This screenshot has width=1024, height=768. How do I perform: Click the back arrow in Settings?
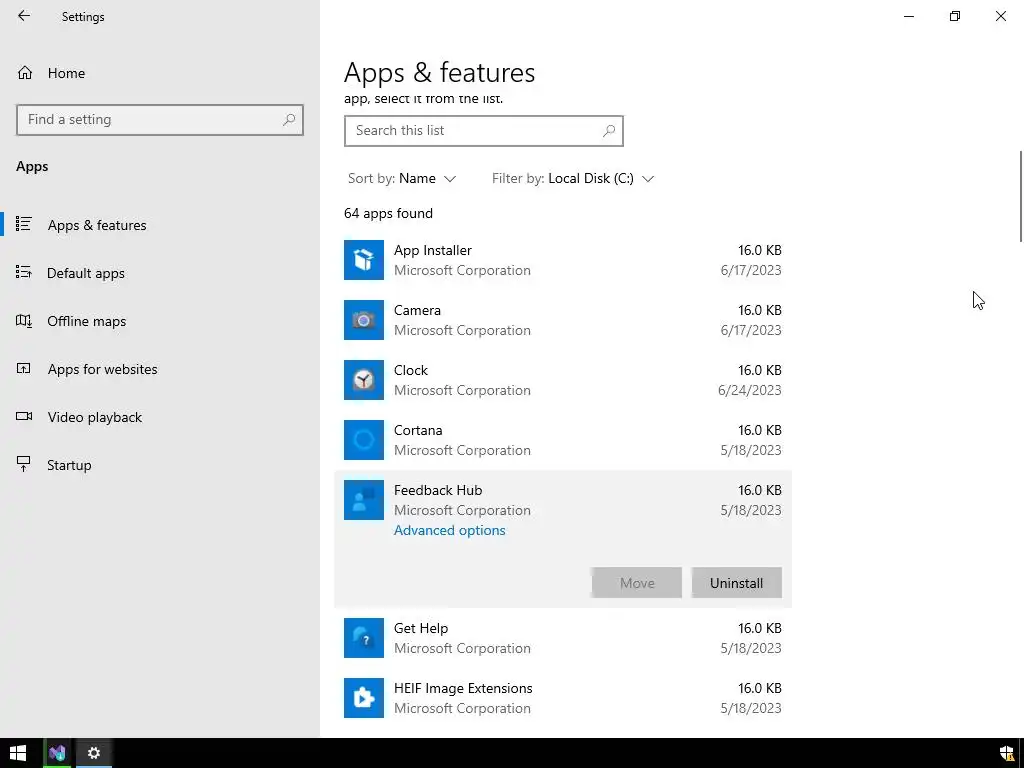(x=24, y=16)
